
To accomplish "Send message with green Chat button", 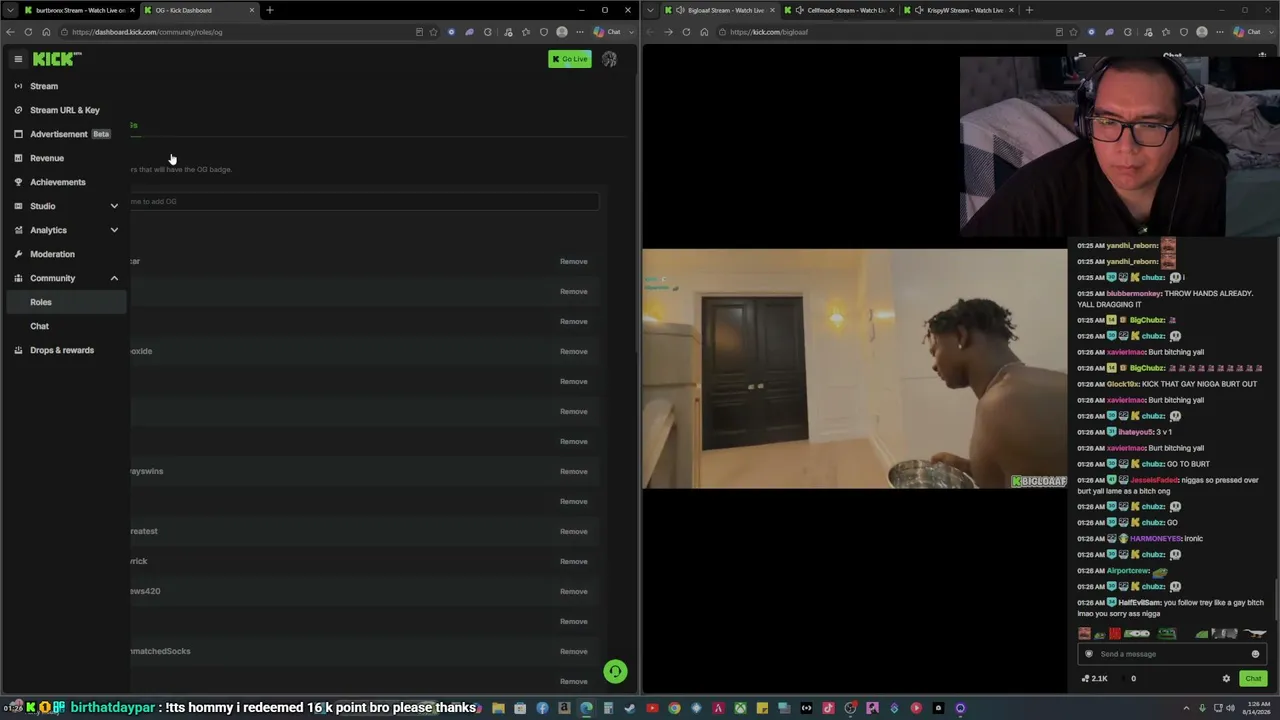I will (1253, 679).
